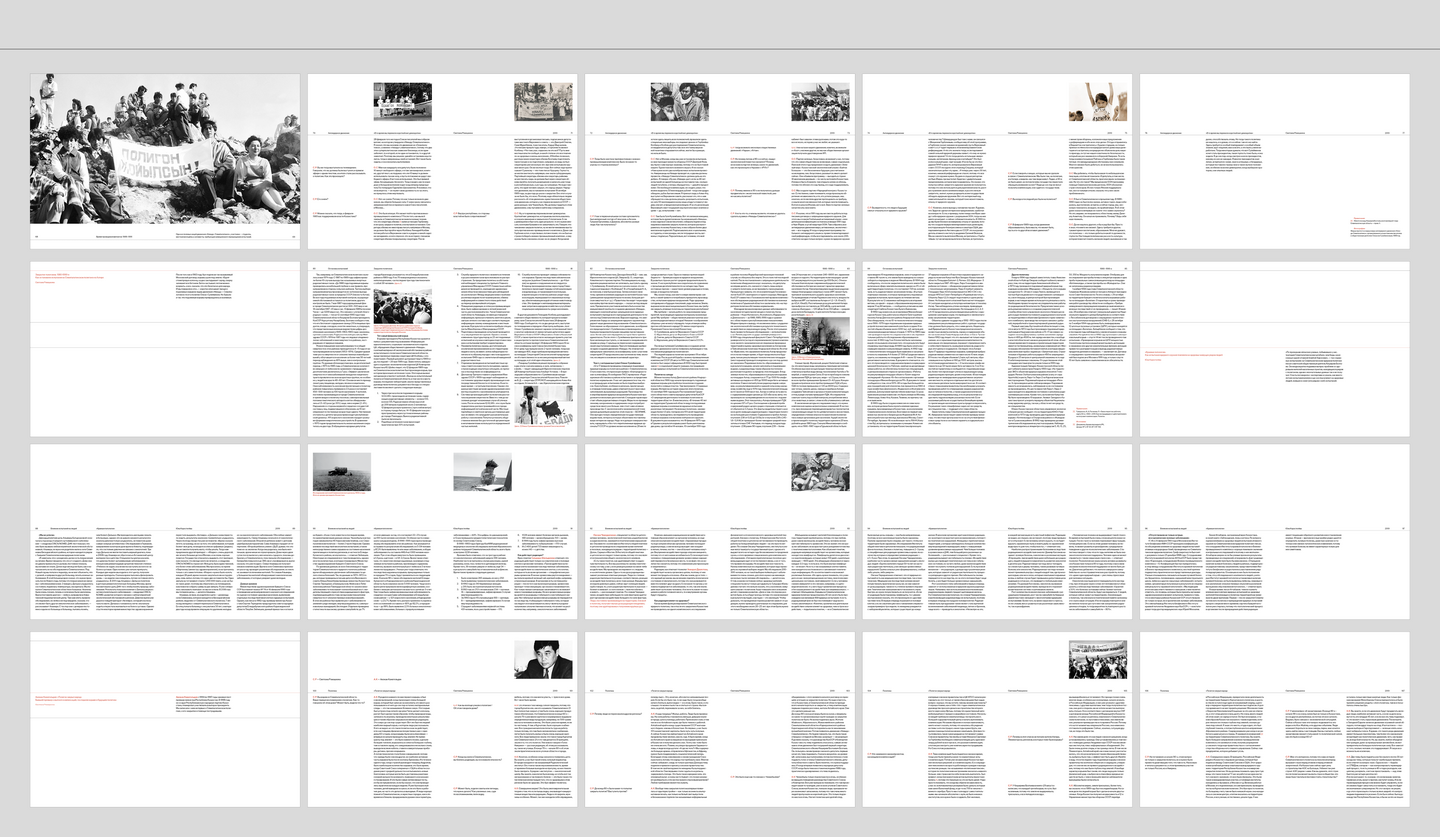Screen dimensions: 1440x837
Task: Open the dense text spread left of the boat photo spread
Action: click(164, 531)
